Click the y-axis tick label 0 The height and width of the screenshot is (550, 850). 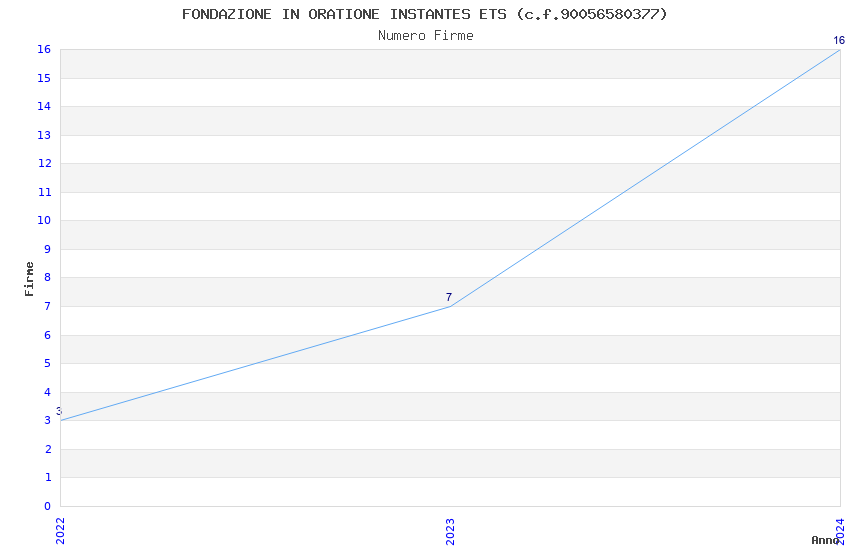(48, 506)
